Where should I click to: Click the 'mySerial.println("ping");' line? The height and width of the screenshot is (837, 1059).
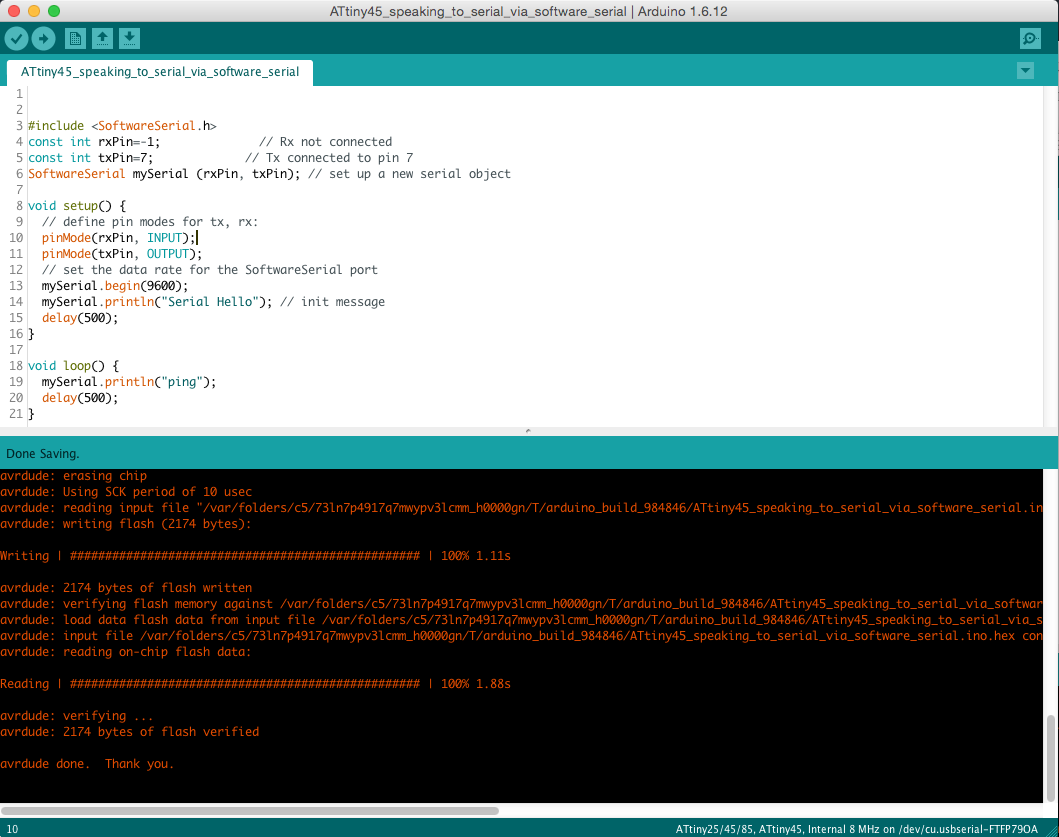[x=129, y=382]
